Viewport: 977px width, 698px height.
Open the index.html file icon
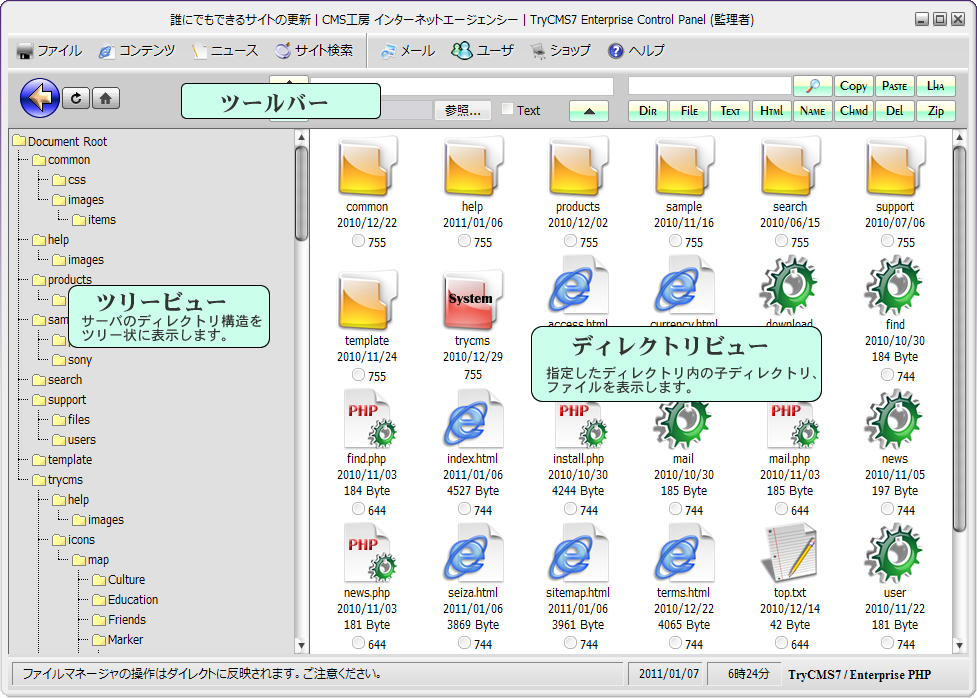click(470, 421)
